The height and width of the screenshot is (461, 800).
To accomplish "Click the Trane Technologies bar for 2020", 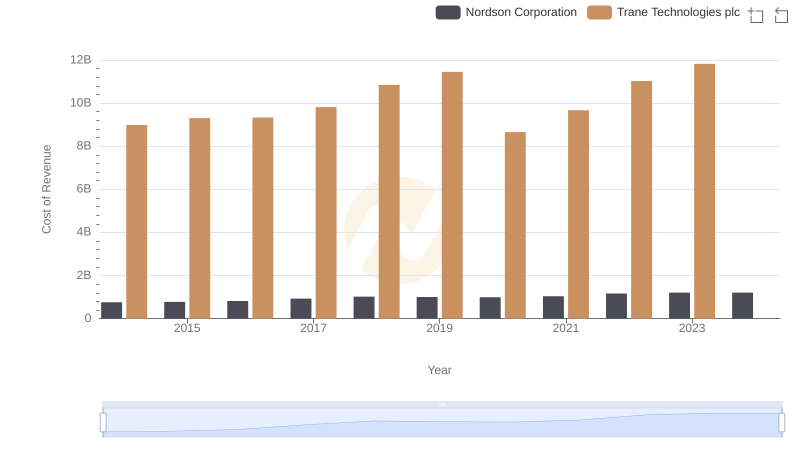I will pyautogui.click(x=515, y=225).
